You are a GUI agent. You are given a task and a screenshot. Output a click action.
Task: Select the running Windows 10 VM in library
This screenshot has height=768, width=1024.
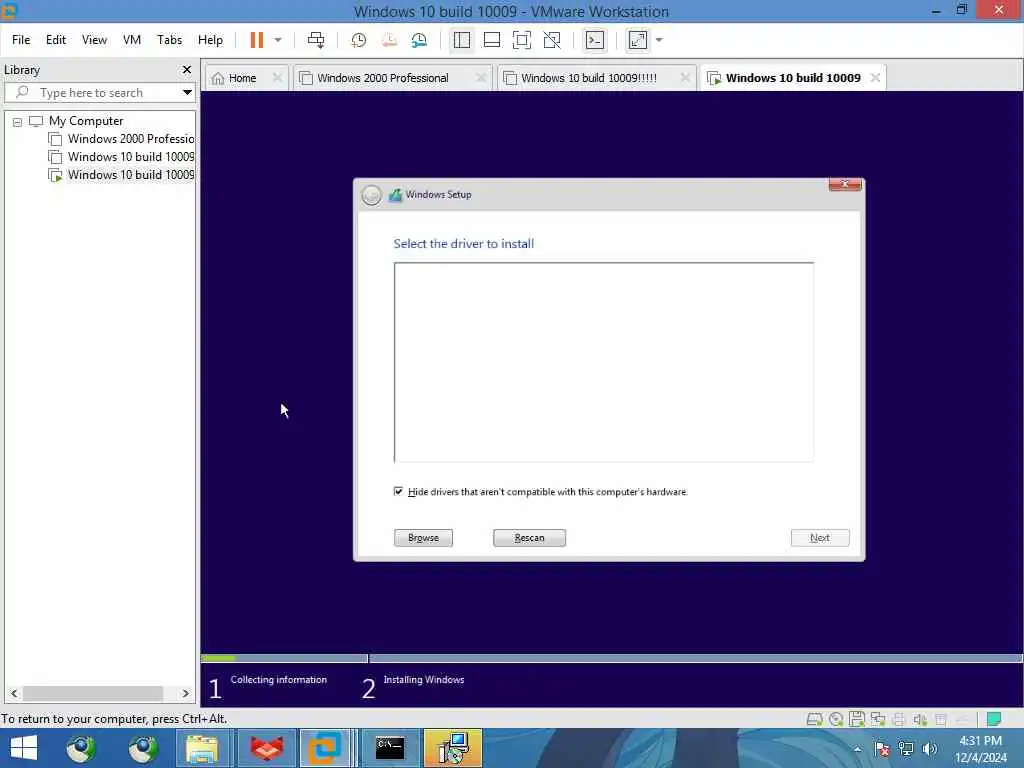[121, 175]
